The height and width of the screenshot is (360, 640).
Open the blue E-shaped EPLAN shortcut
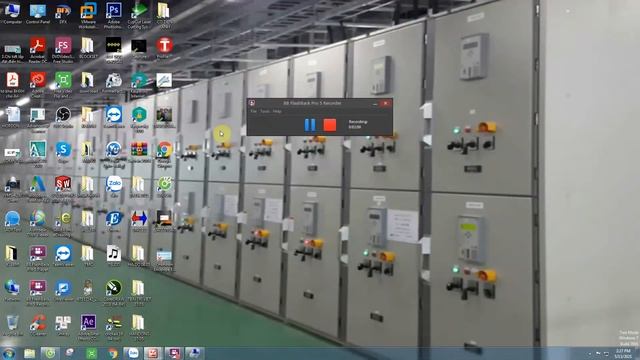(113, 221)
